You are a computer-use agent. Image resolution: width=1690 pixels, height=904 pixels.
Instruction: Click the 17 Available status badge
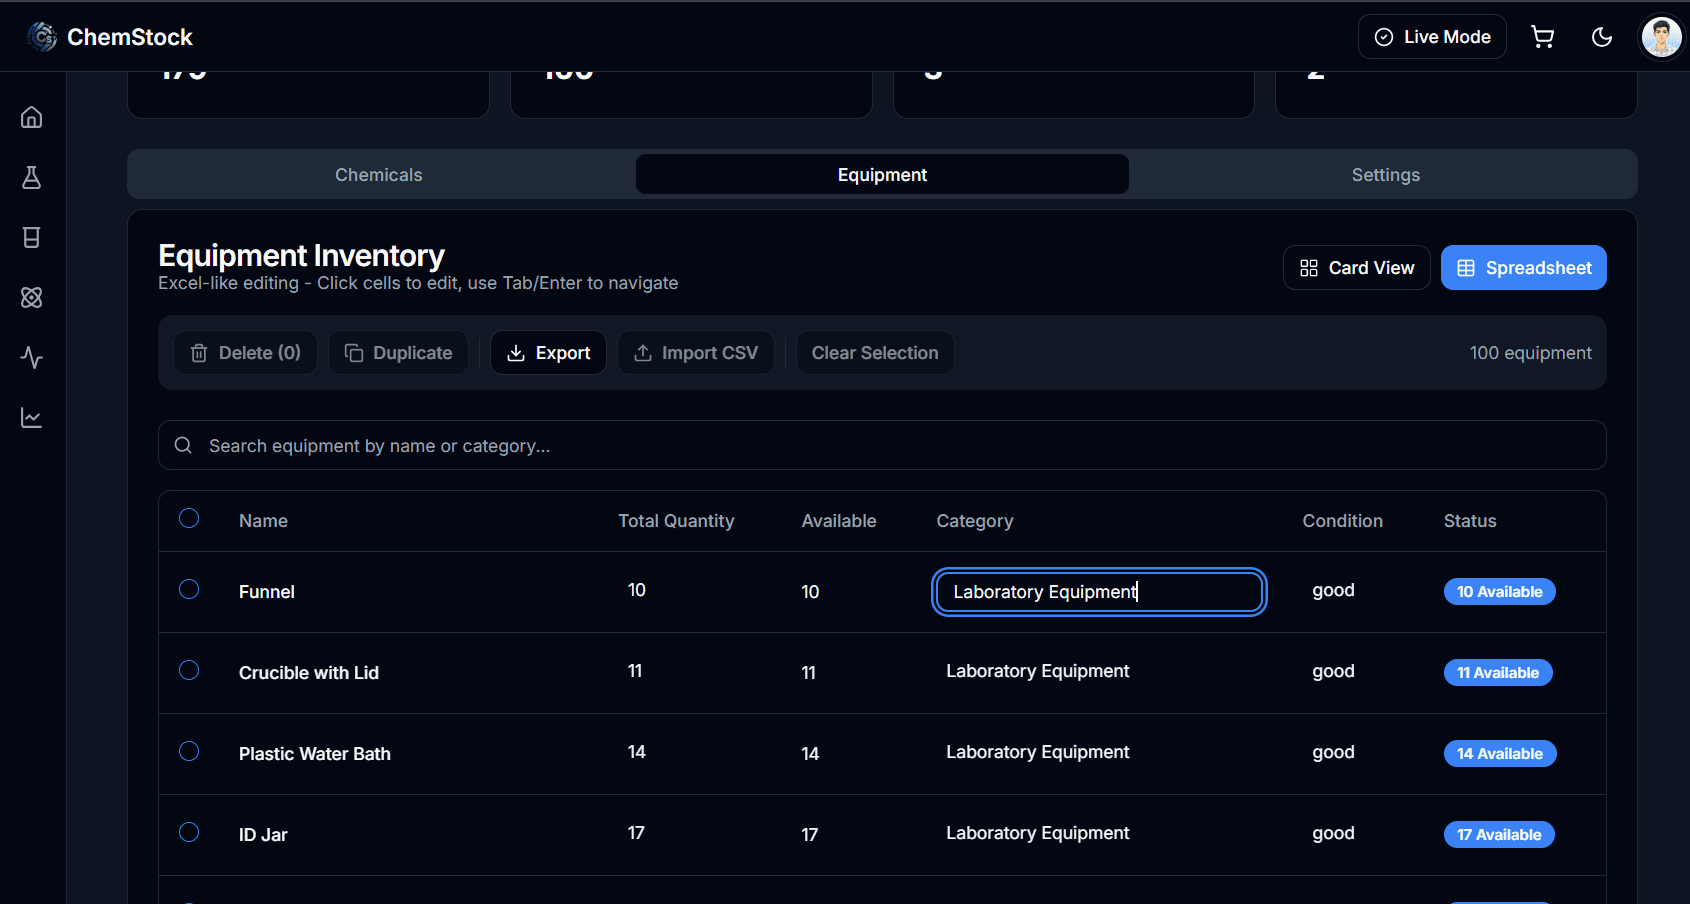click(1499, 835)
